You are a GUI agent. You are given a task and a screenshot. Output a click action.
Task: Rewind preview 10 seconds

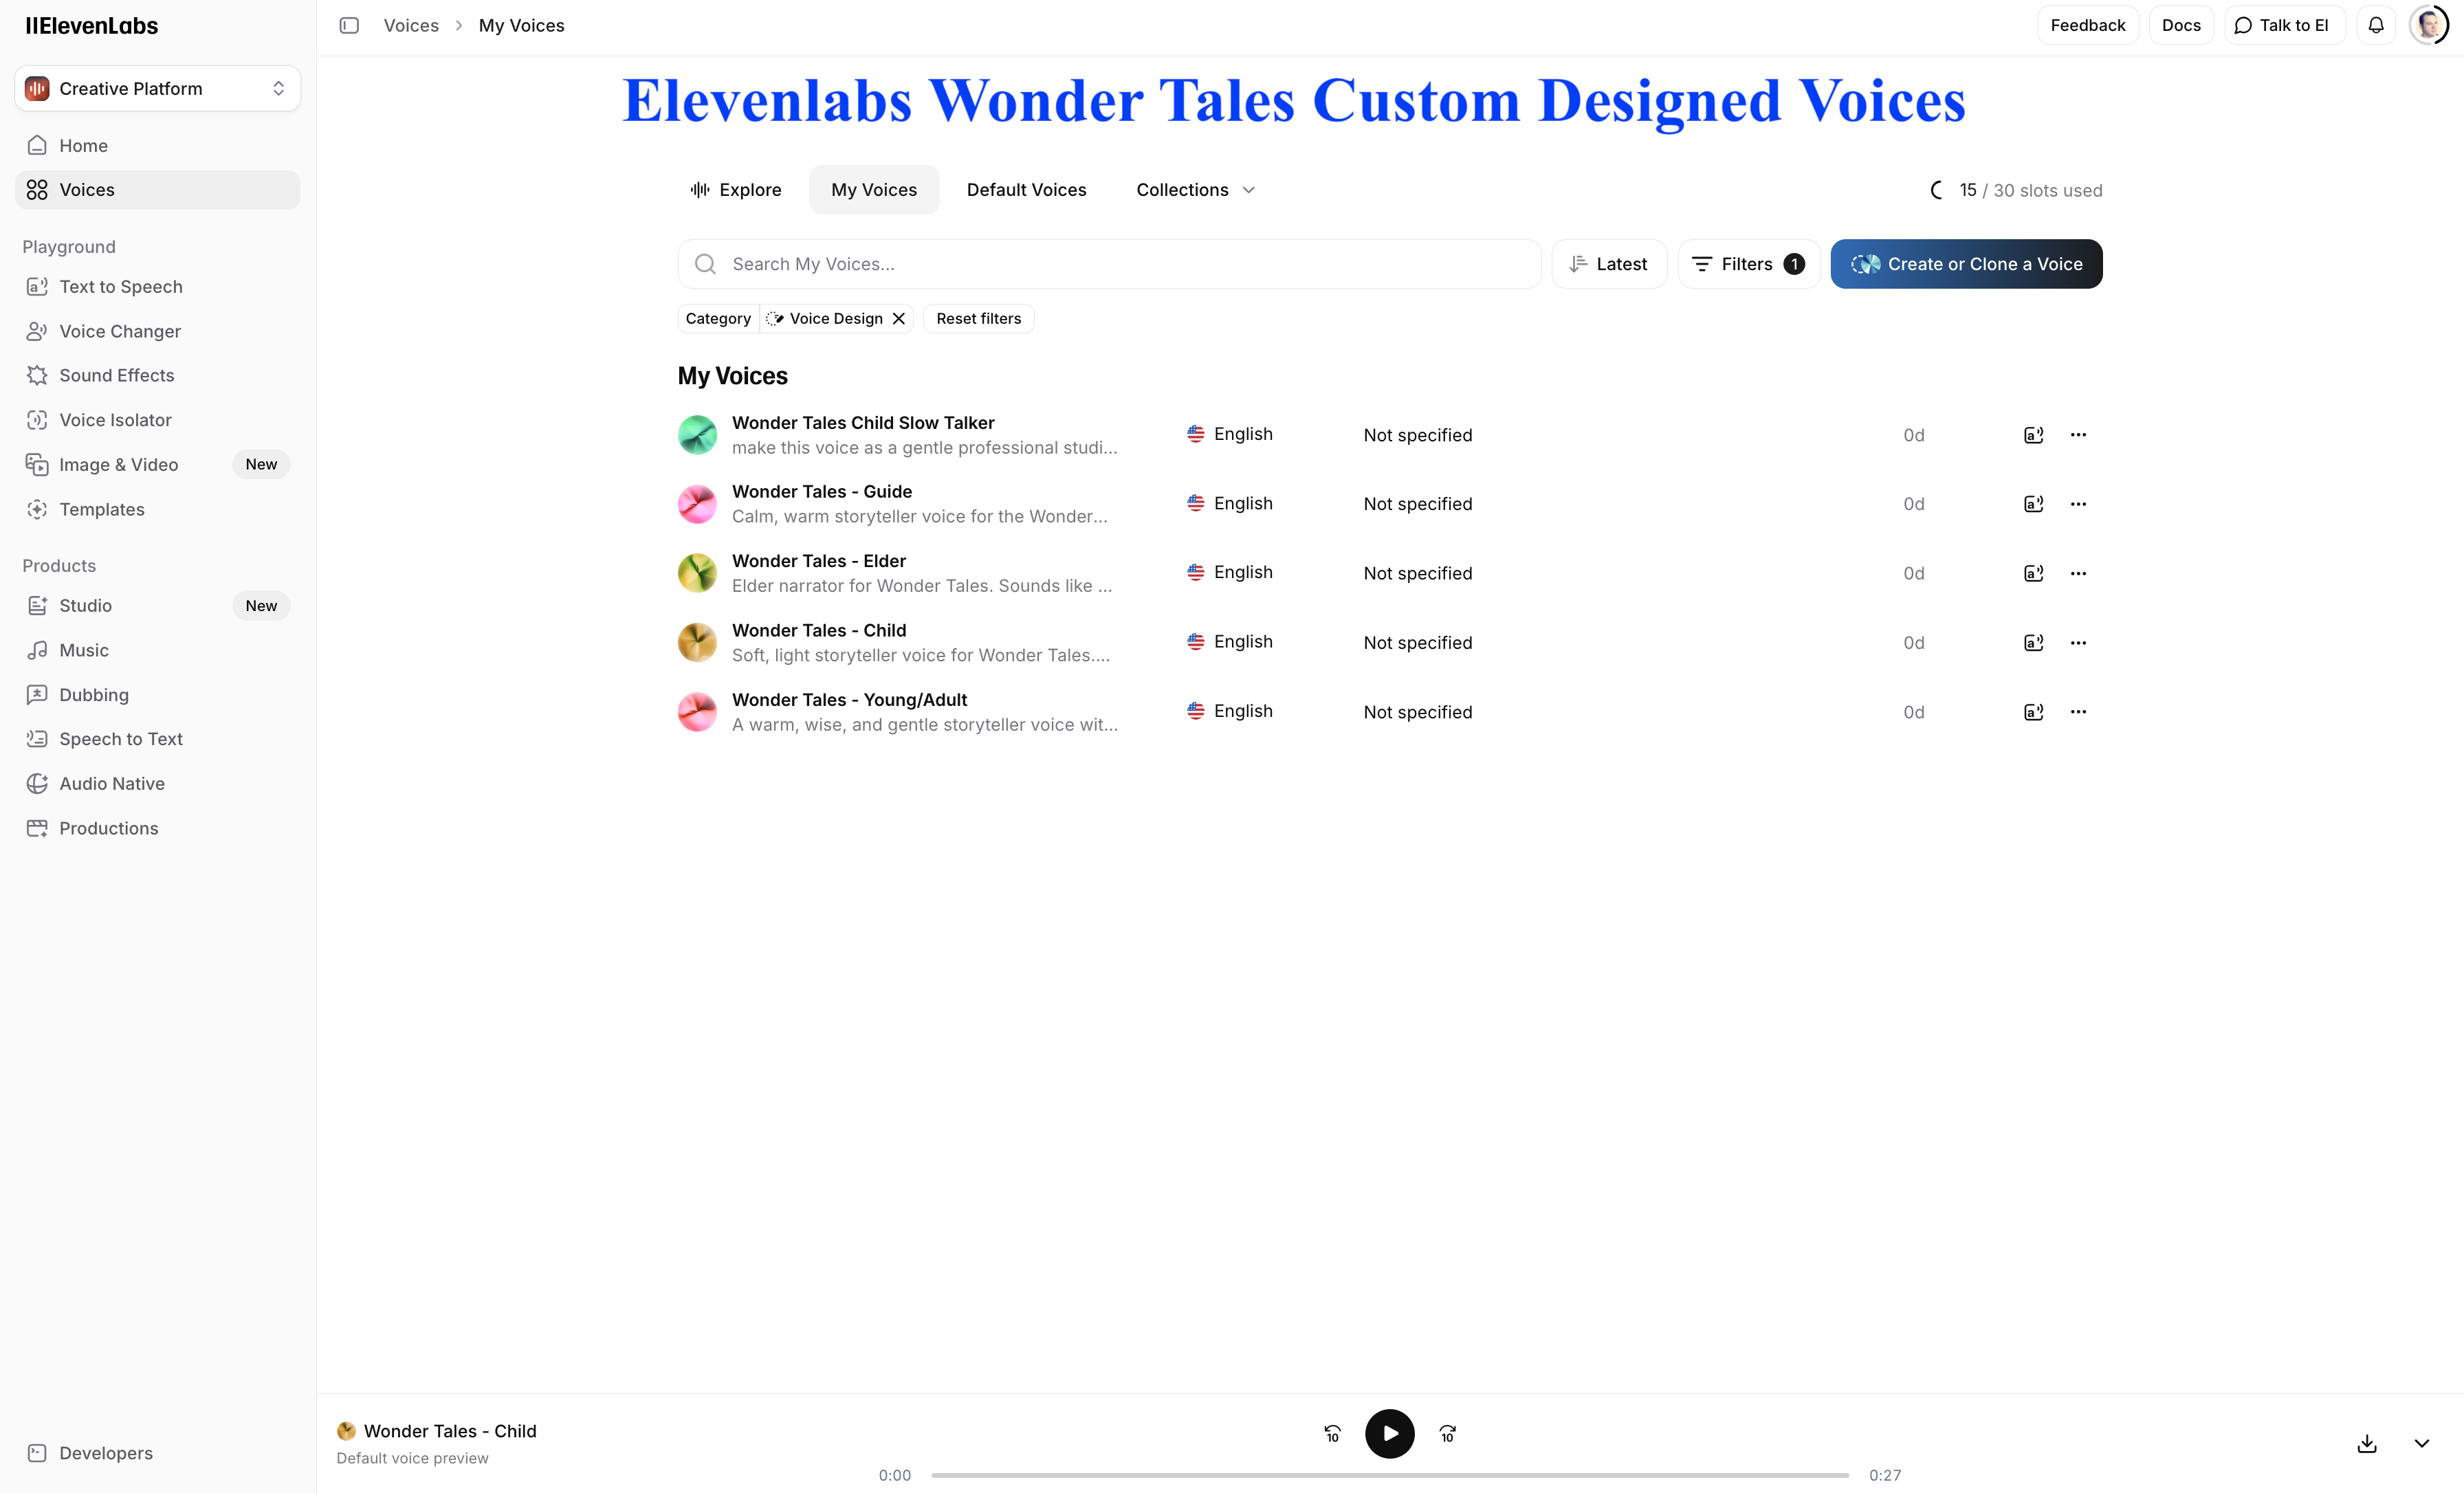[1332, 1434]
